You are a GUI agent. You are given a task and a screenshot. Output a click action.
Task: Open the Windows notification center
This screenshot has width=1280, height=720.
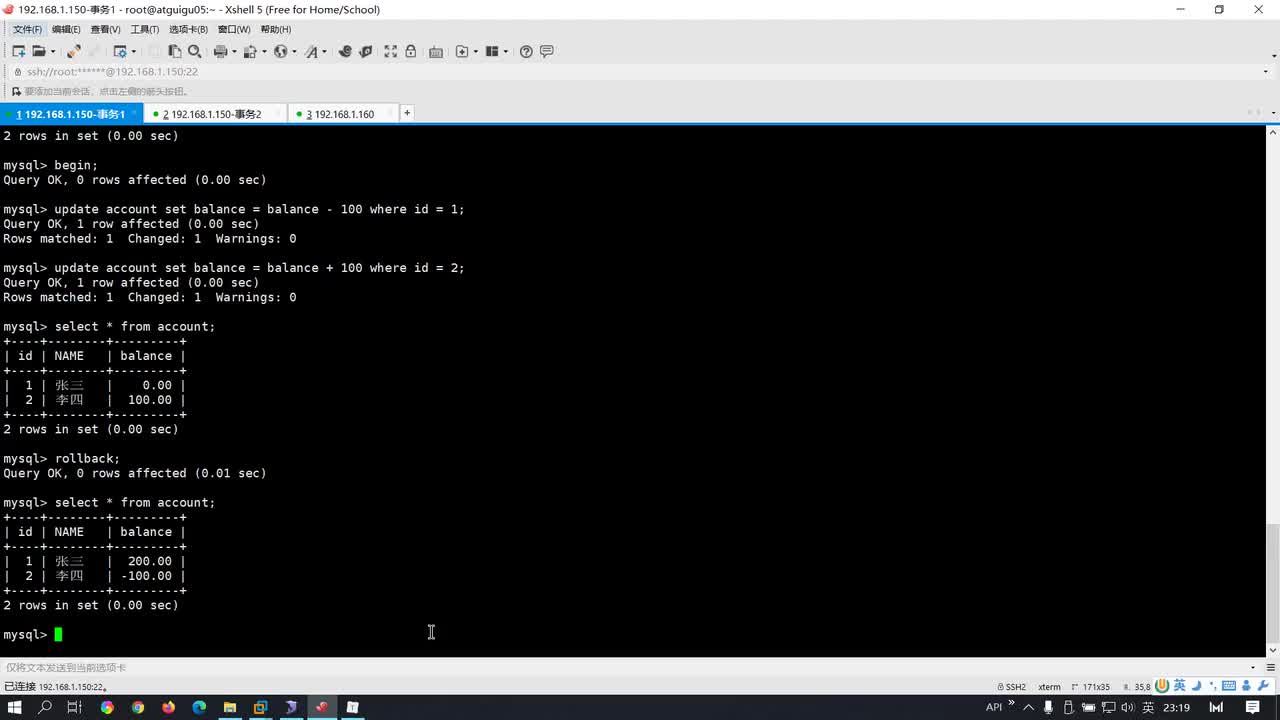coord(1252,707)
